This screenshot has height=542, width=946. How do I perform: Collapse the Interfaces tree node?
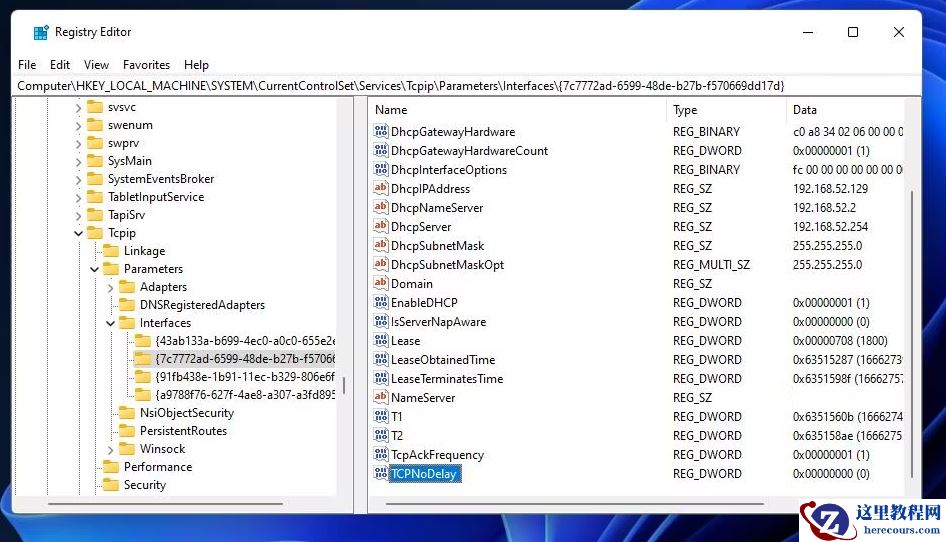pyautogui.click(x=110, y=324)
